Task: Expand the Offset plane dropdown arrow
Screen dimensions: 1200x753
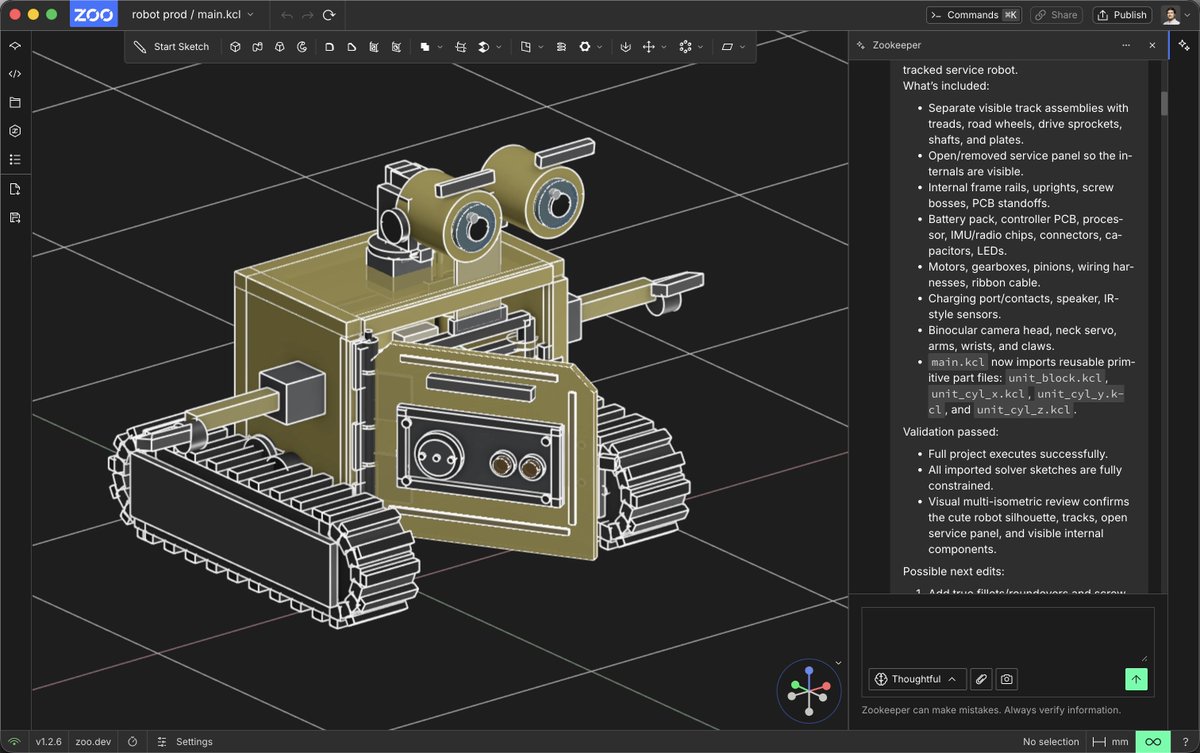Action: pos(541,47)
